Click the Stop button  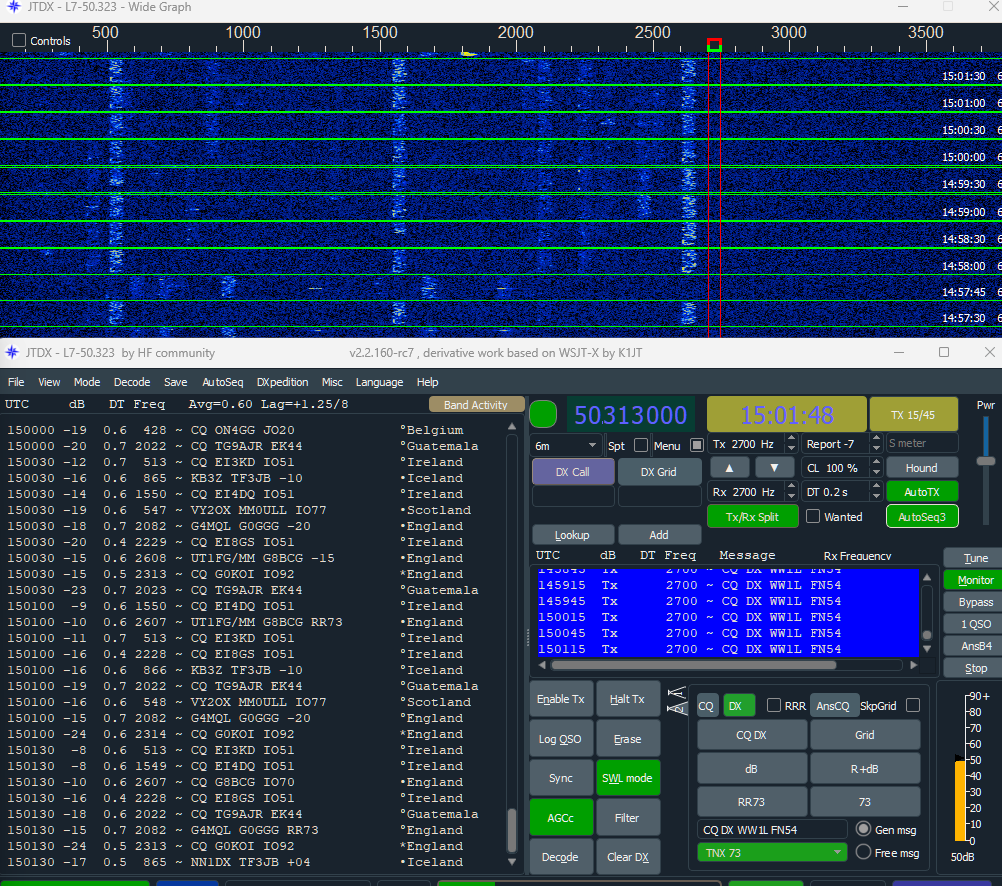[976, 668]
